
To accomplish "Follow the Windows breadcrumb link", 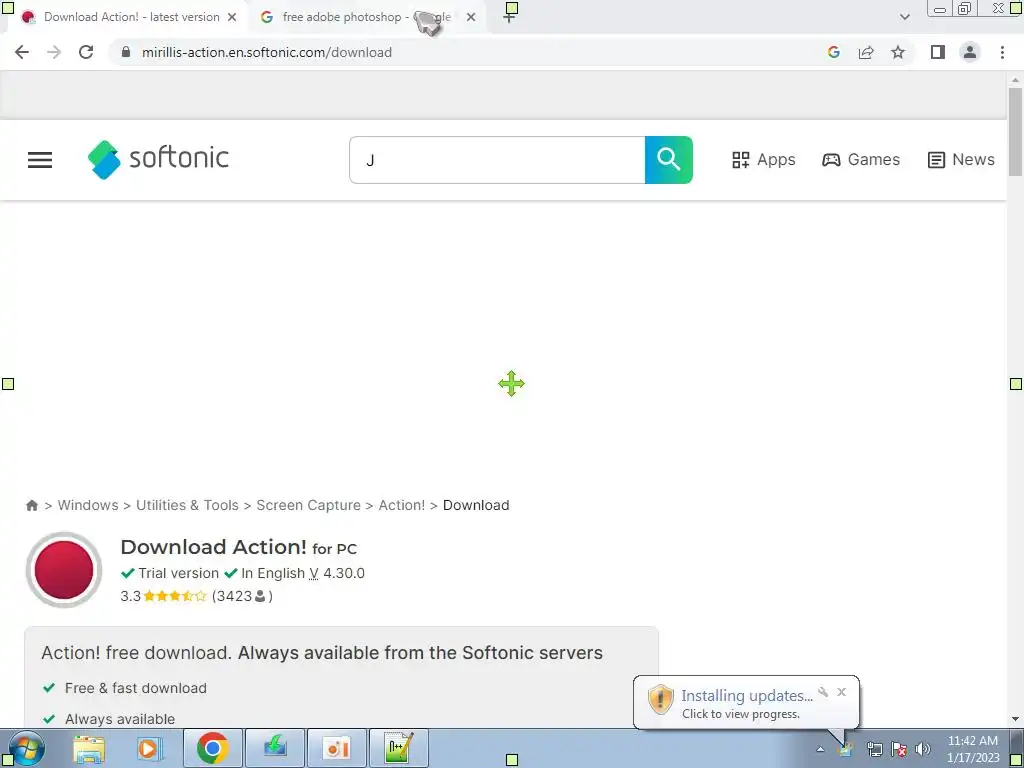I will 88,505.
